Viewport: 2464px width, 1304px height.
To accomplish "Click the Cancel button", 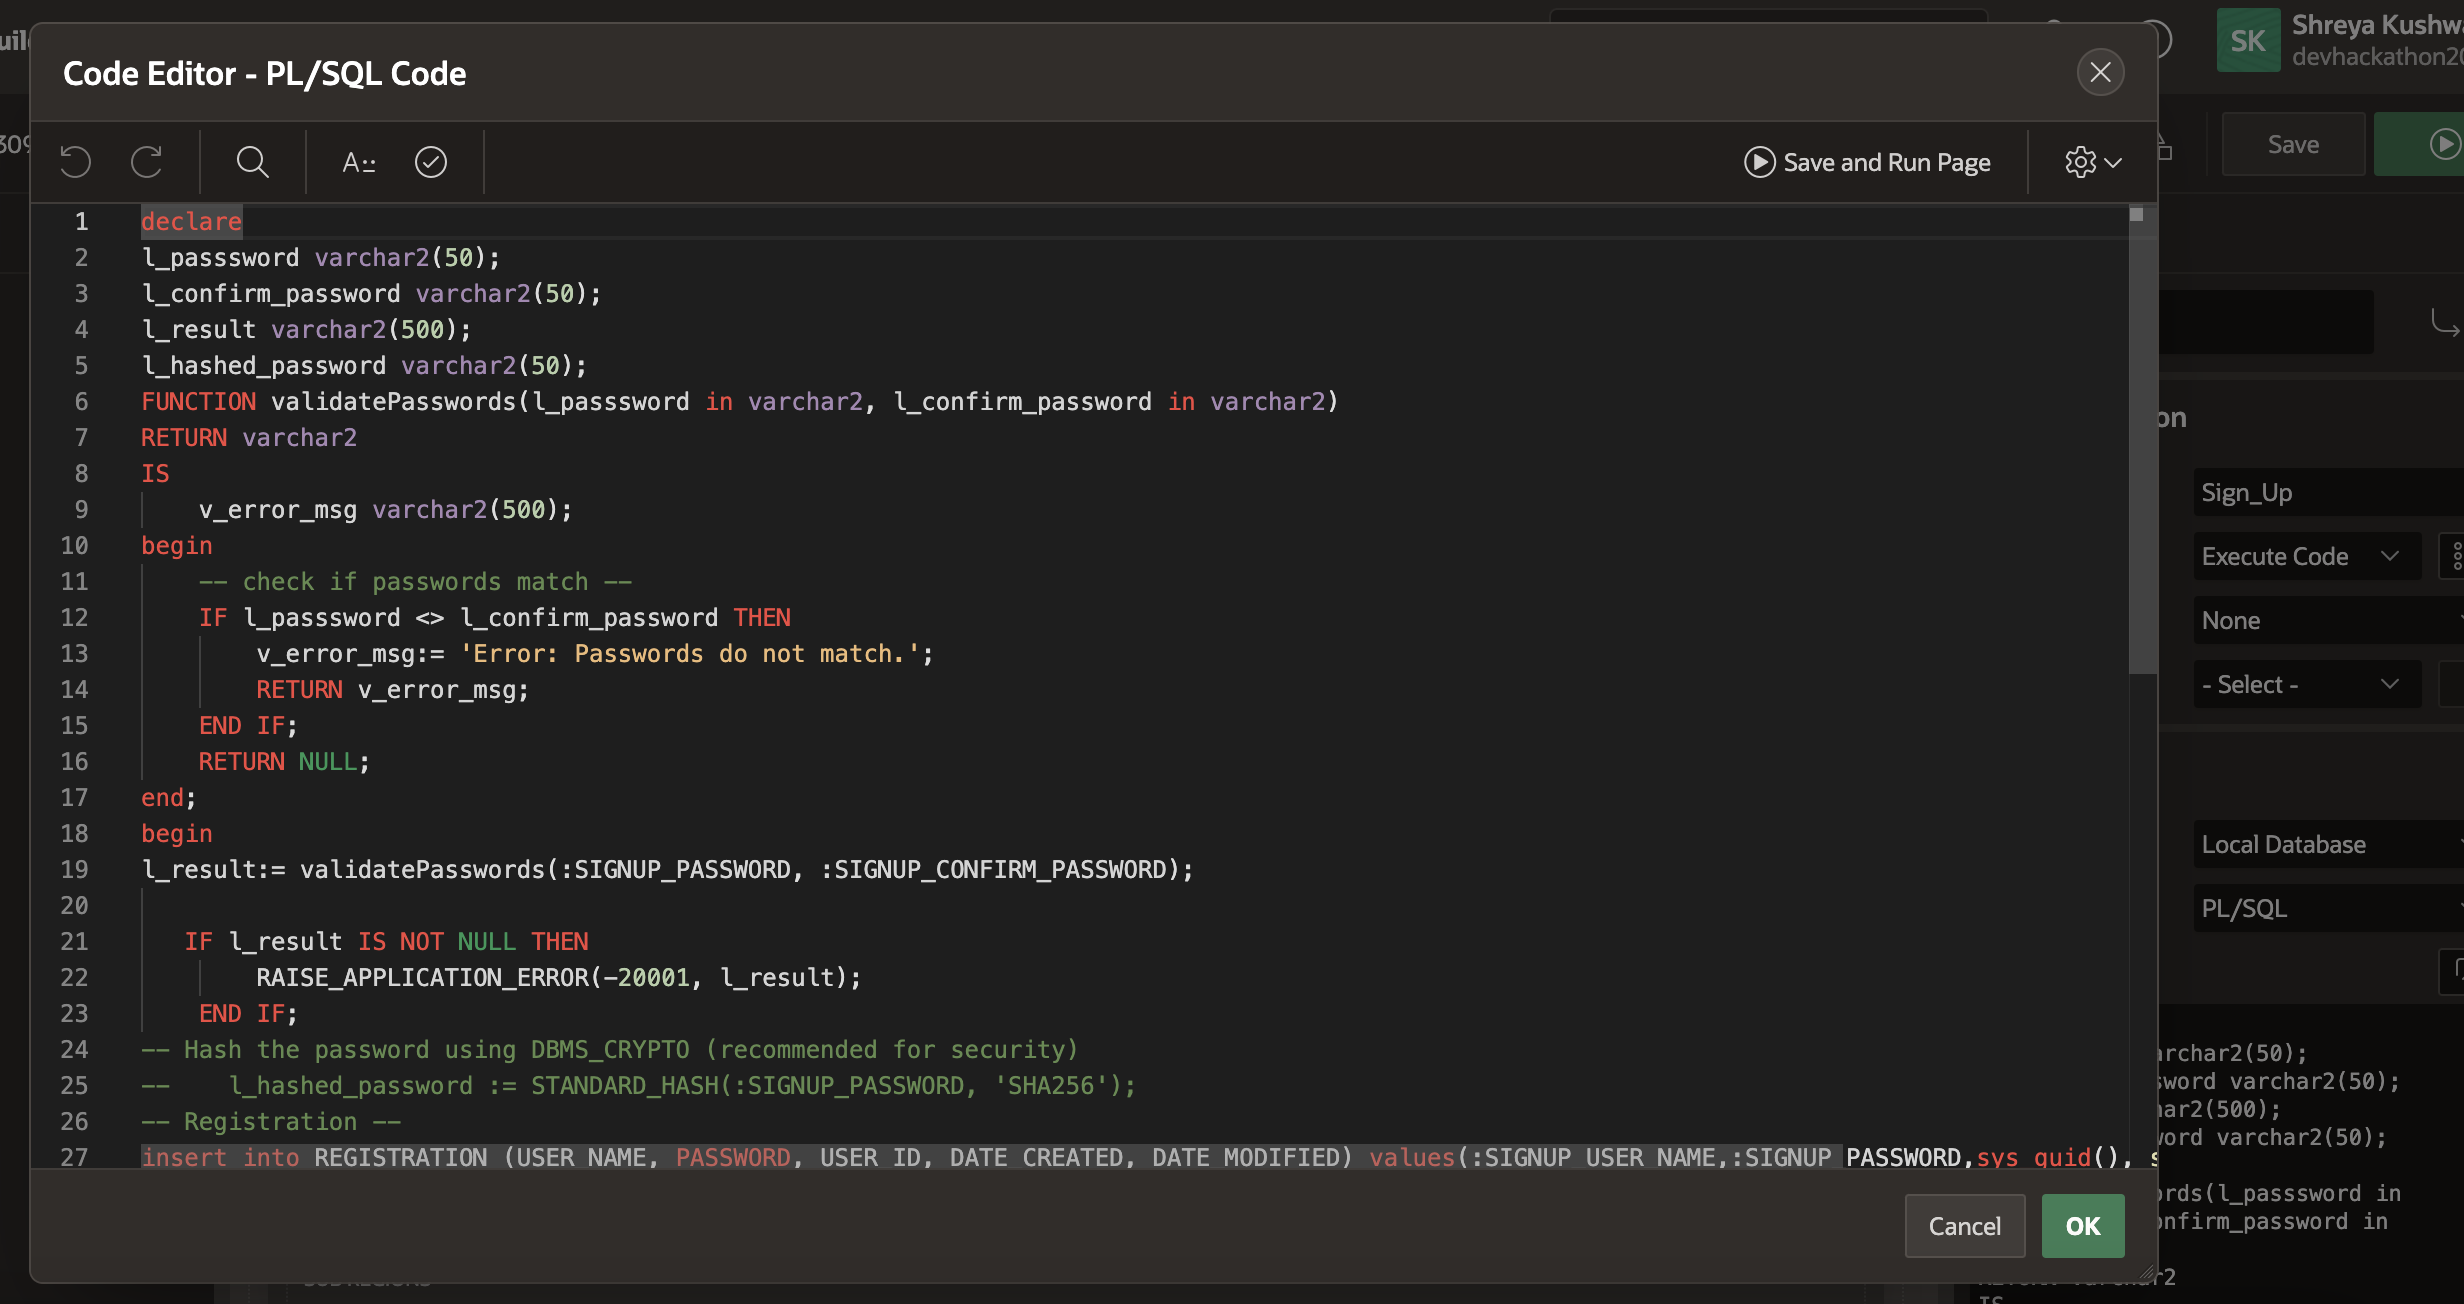I will click(1964, 1226).
